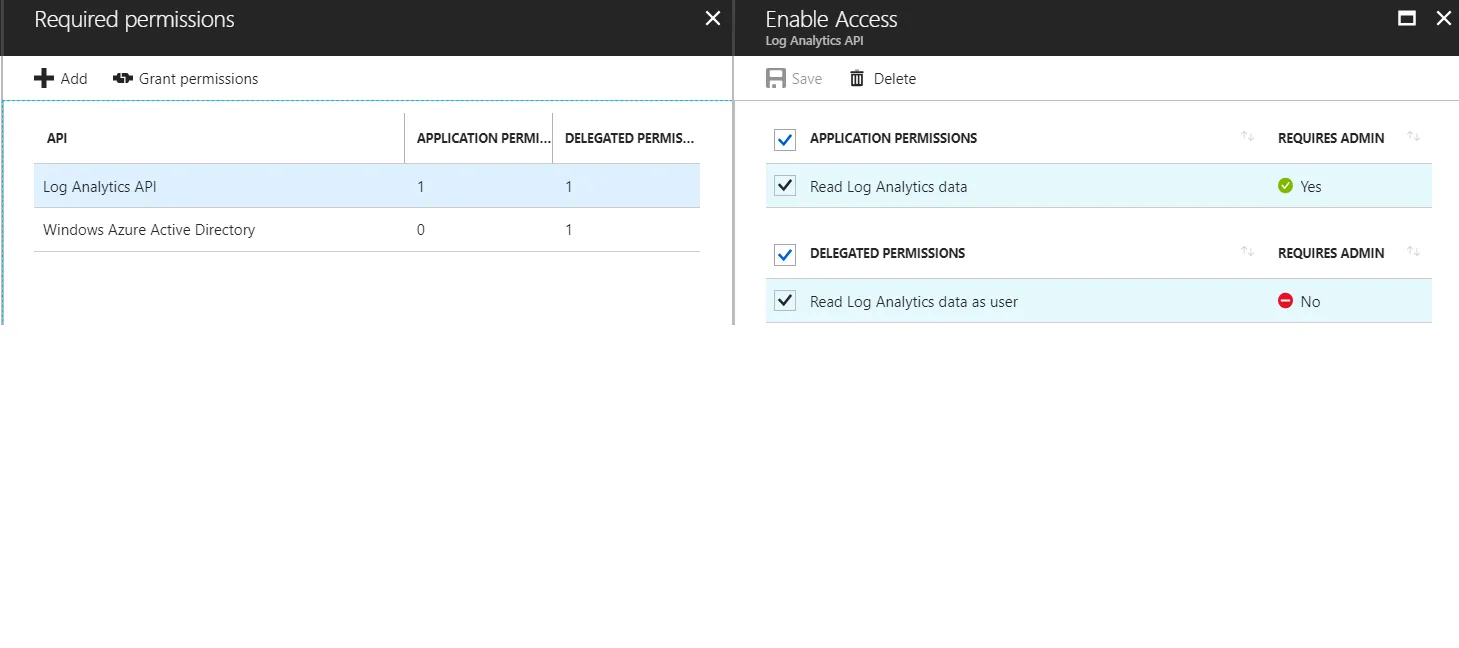Uncheck Read Log Analytics data checkbox
The height and width of the screenshot is (648, 1459).
pyautogui.click(x=785, y=186)
